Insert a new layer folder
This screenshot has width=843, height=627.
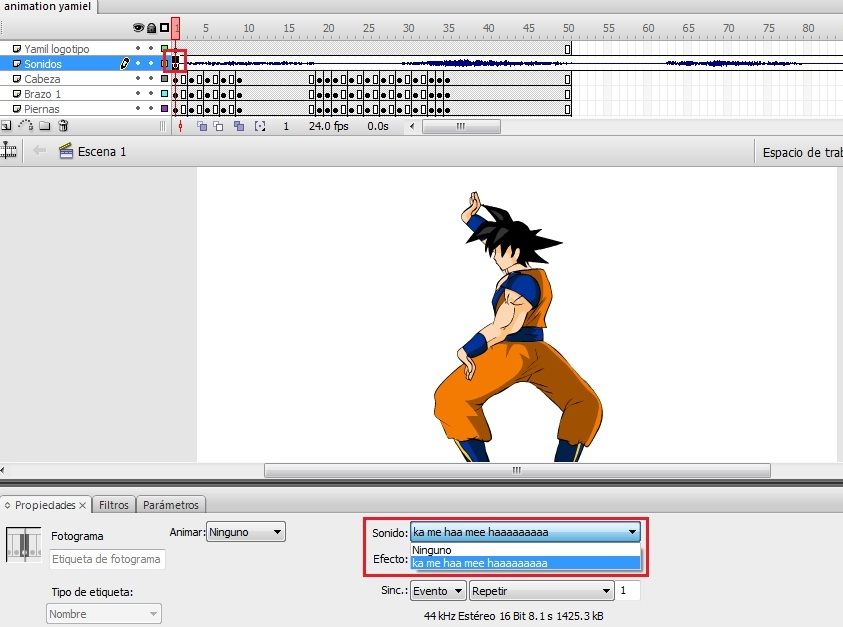pos(44,127)
